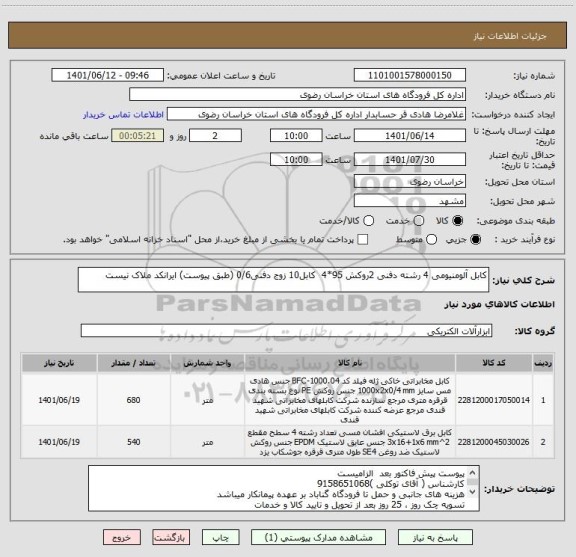
Task: Click row 1 telecom cable product description
Action: tap(350, 400)
